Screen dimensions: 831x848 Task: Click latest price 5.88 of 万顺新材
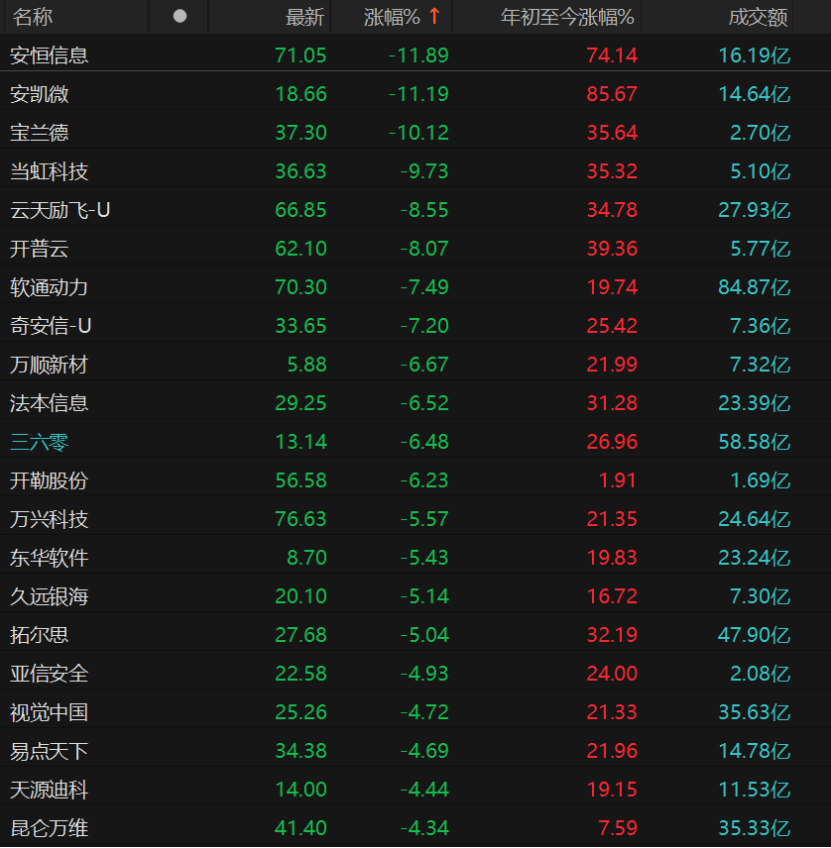307,365
